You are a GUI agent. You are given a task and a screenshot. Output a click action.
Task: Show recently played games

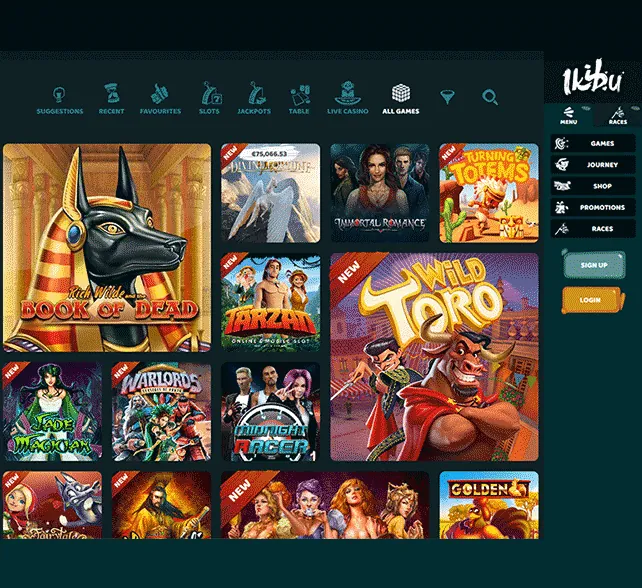(x=111, y=99)
